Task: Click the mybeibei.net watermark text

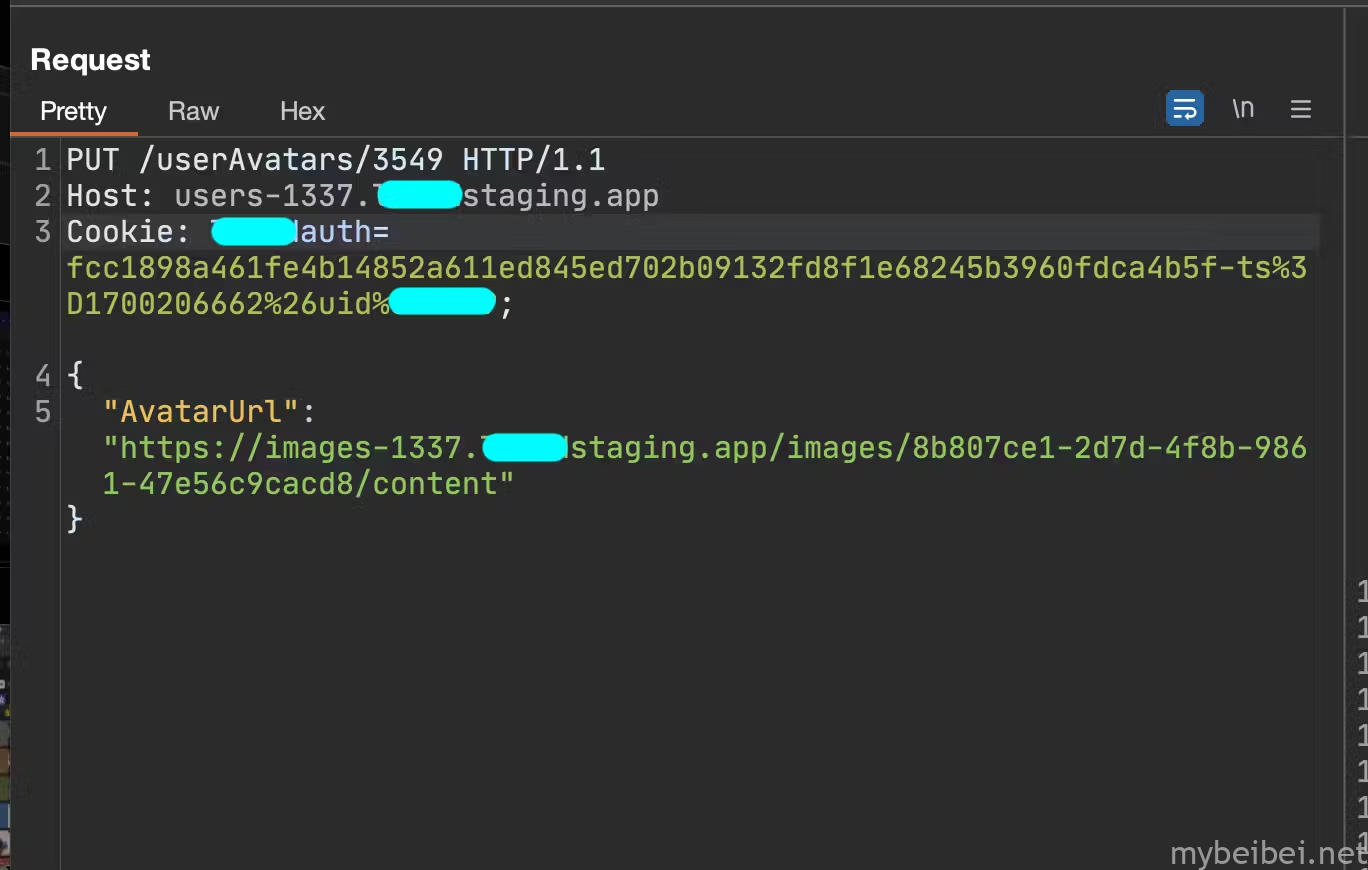Action: (1268, 854)
